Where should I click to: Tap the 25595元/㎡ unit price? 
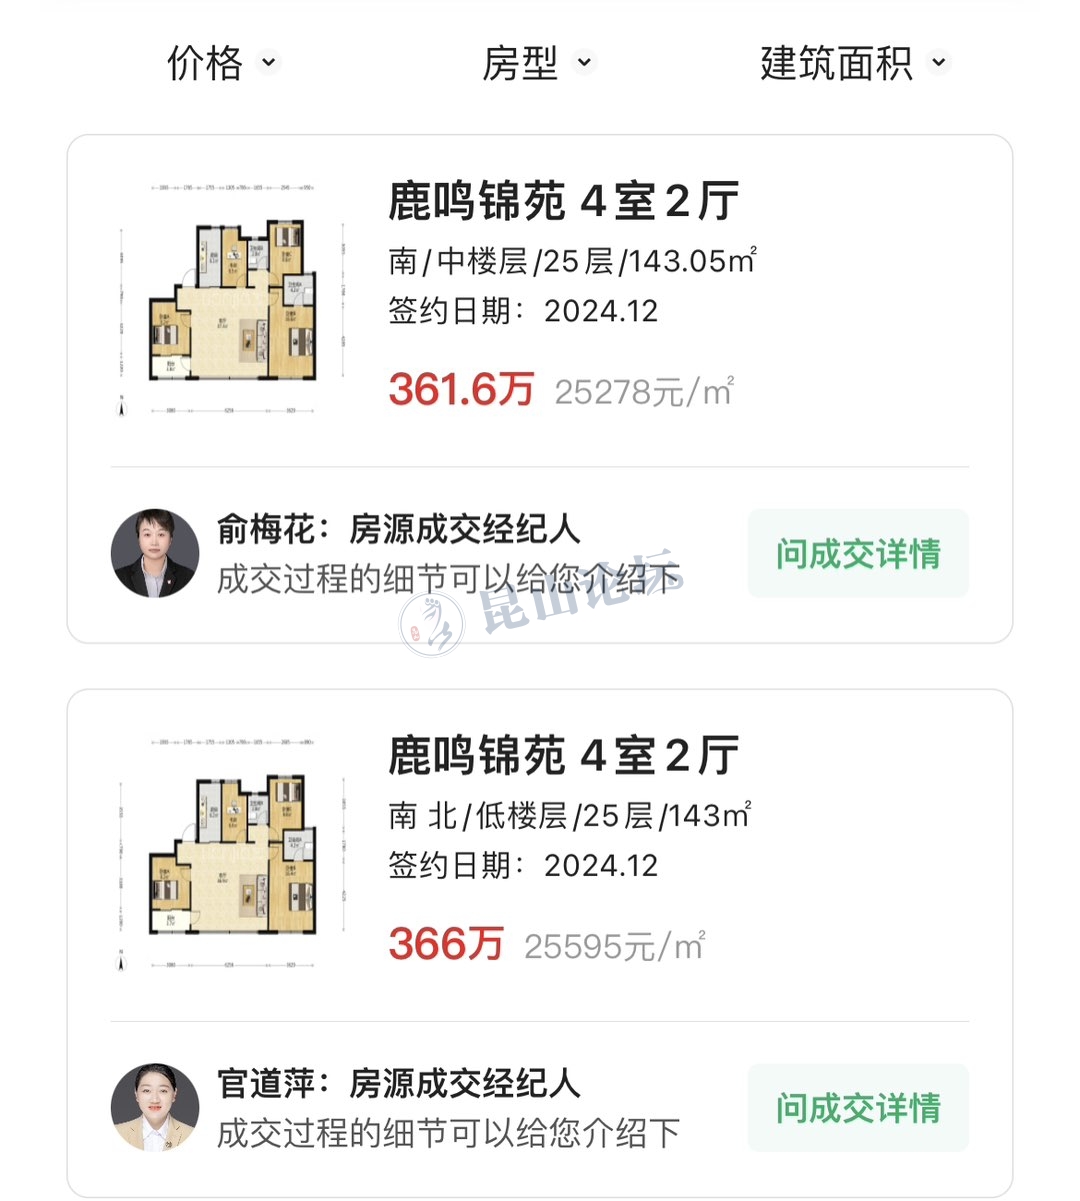tap(615, 946)
